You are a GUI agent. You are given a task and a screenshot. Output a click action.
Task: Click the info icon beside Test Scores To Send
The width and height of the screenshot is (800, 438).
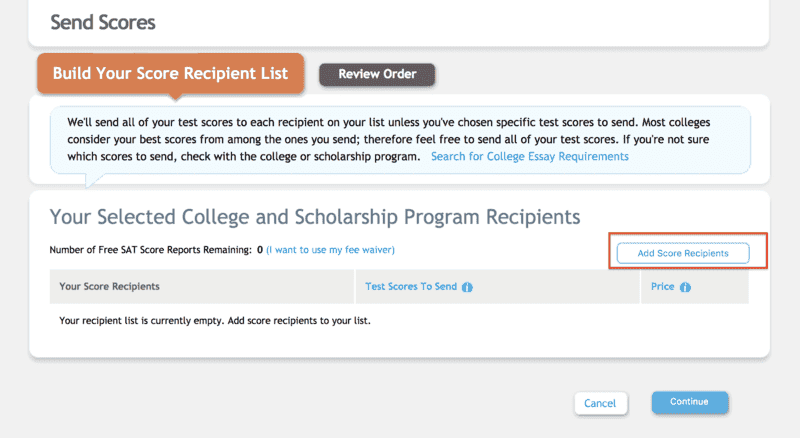pyautogui.click(x=467, y=287)
